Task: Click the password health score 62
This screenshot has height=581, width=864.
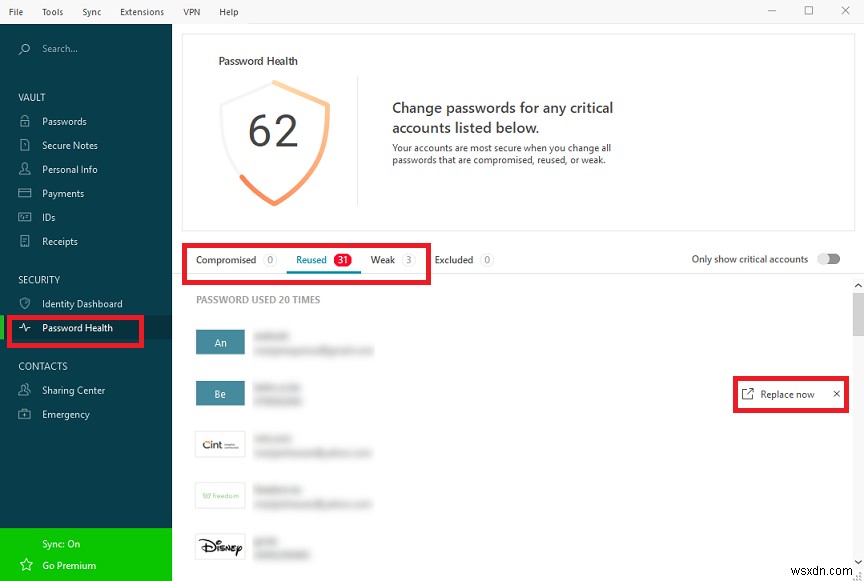Action: tap(273, 132)
